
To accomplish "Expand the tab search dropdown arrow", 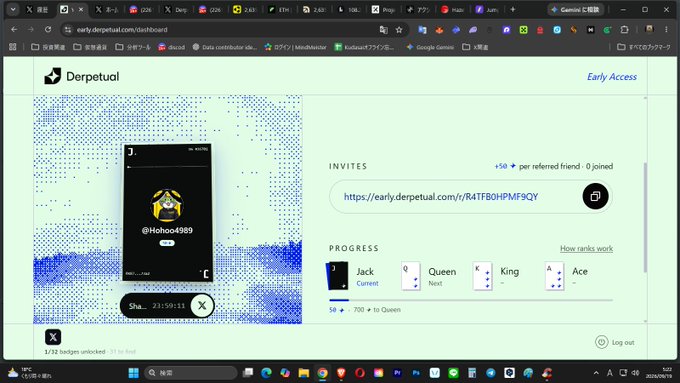I will tap(13, 9).
